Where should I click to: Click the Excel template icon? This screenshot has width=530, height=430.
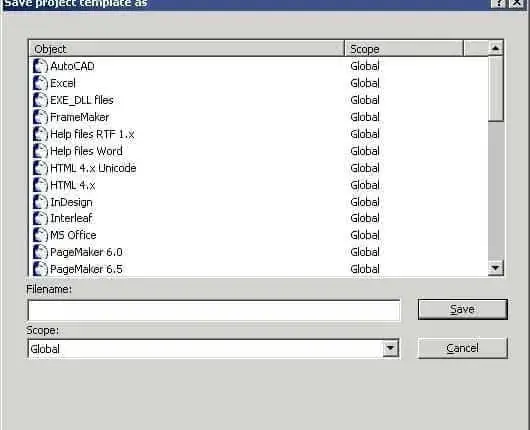coord(40,83)
